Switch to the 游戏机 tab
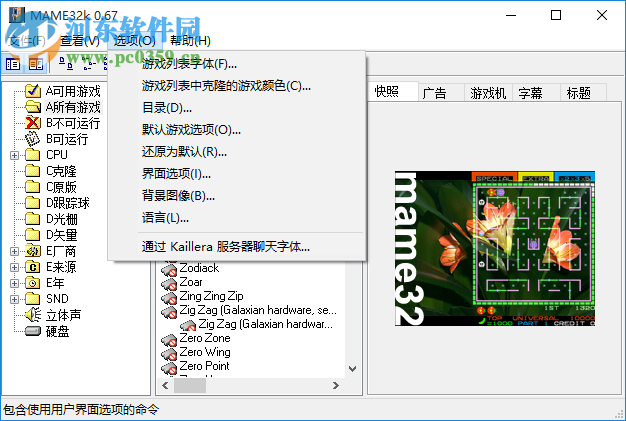 [x=488, y=93]
